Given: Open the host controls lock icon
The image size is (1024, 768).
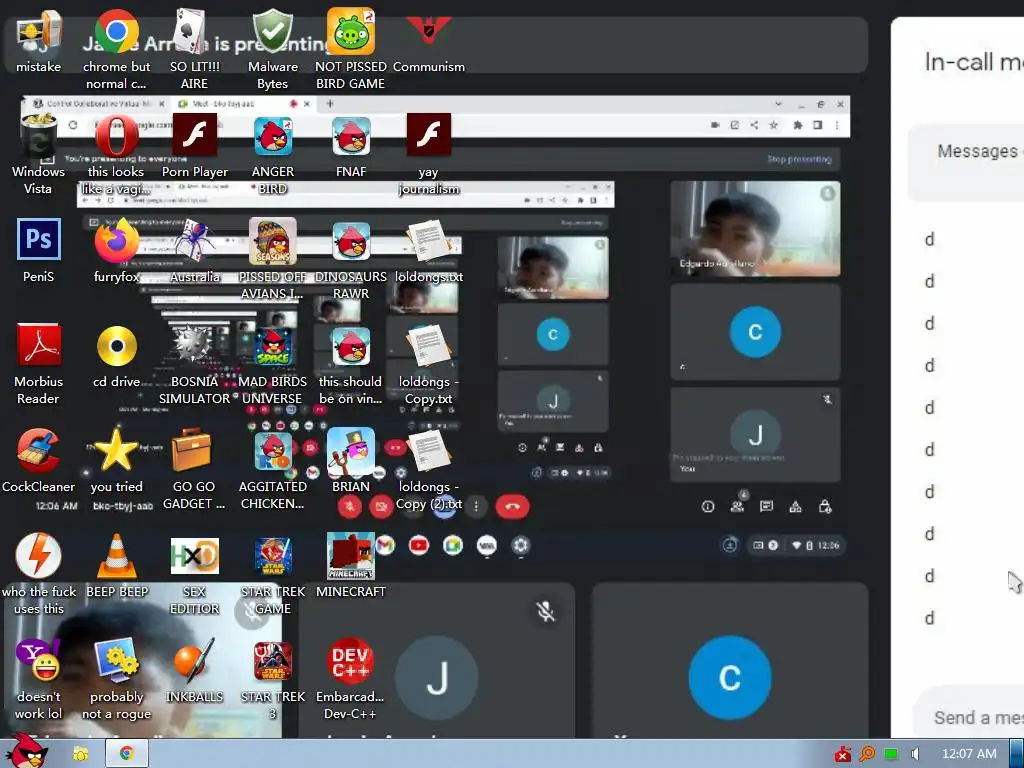Looking at the screenshot, I should click(825, 506).
